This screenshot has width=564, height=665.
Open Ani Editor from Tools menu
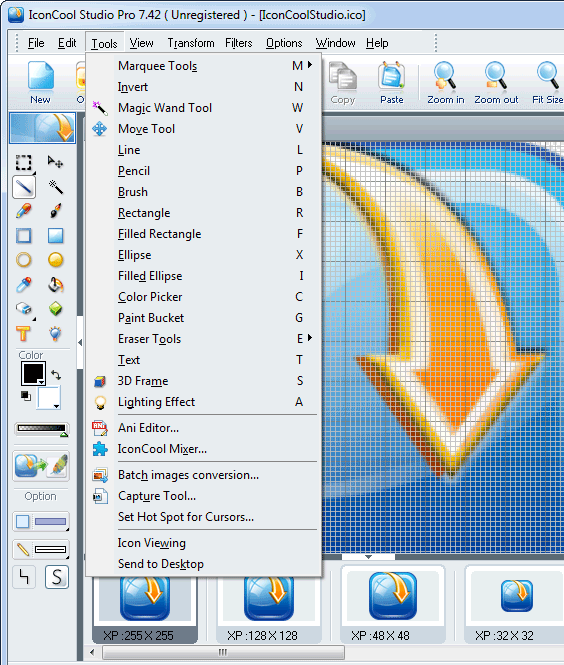click(x=204, y=428)
